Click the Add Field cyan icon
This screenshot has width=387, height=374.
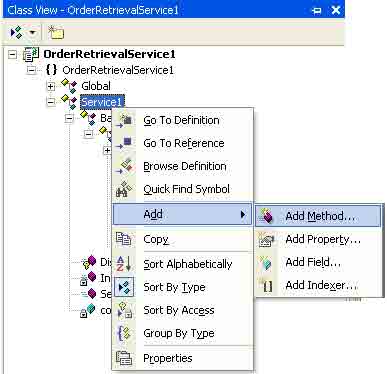point(267,263)
